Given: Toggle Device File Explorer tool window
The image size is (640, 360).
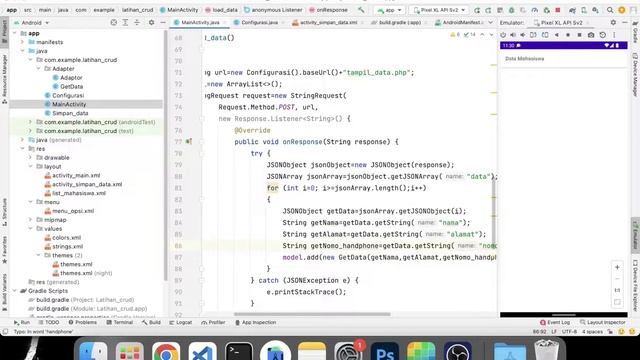Looking at the screenshot, I should click(635, 286).
